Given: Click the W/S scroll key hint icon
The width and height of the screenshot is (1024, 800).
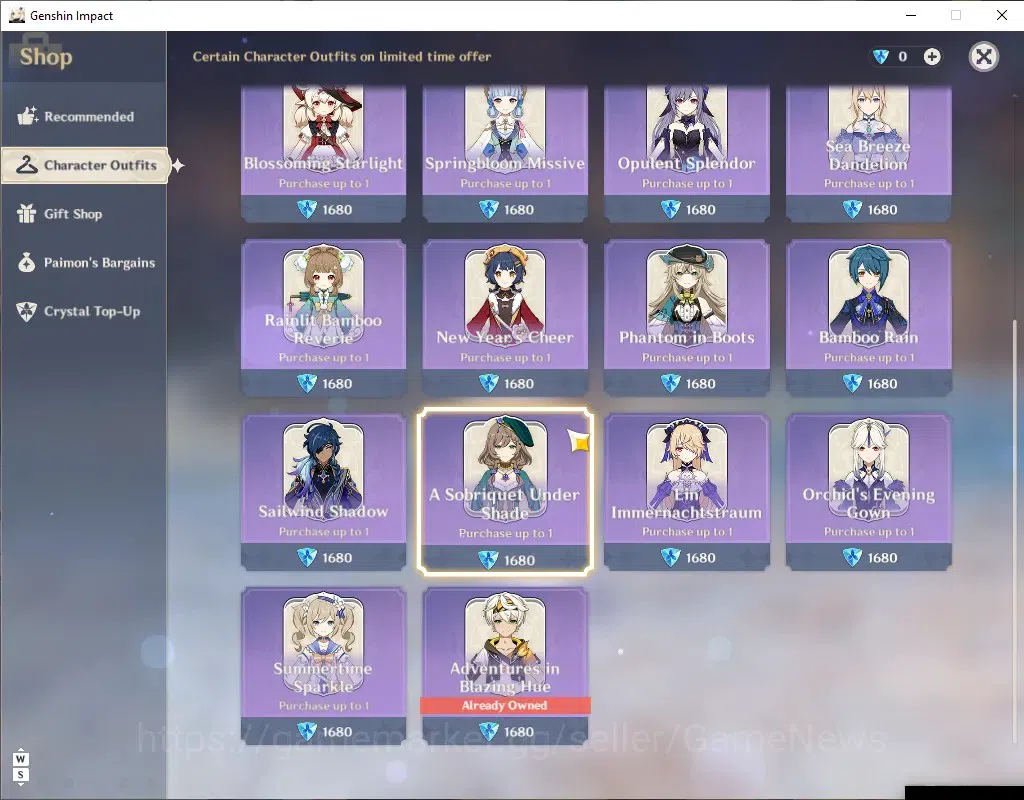Looking at the screenshot, I should 21,767.
